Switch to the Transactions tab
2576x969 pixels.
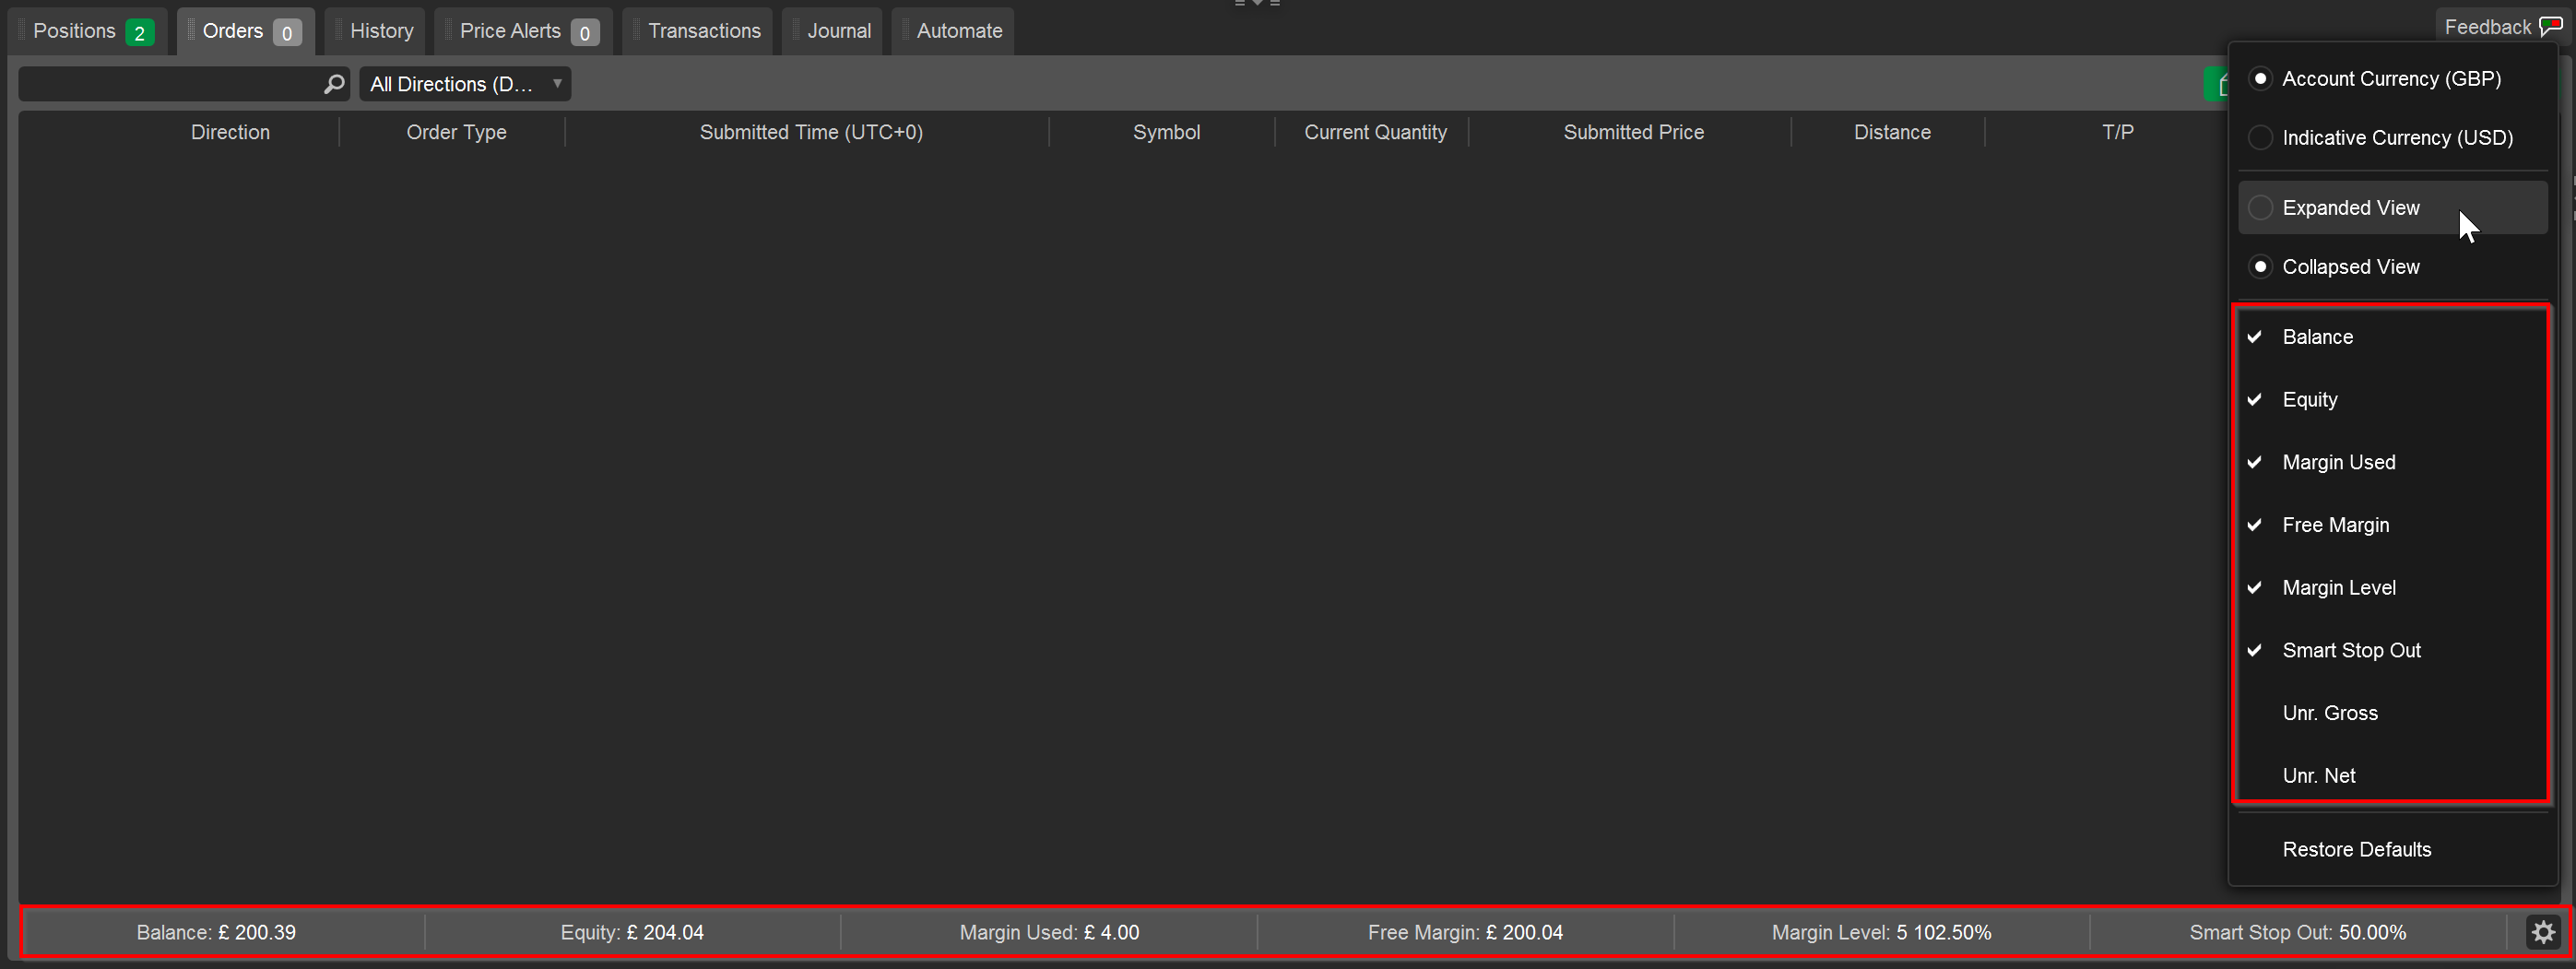coord(698,31)
